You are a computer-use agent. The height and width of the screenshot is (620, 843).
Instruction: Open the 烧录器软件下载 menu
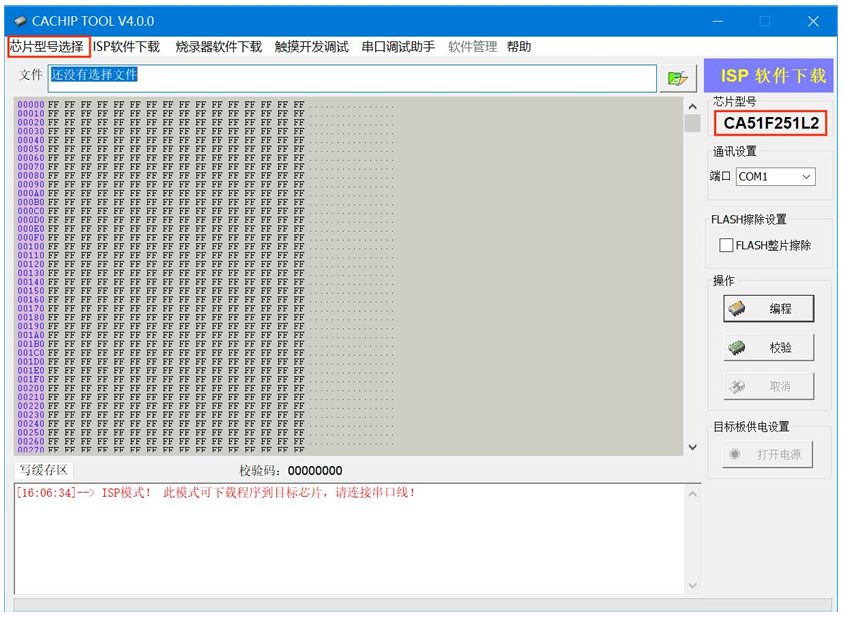[x=218, y=47]
